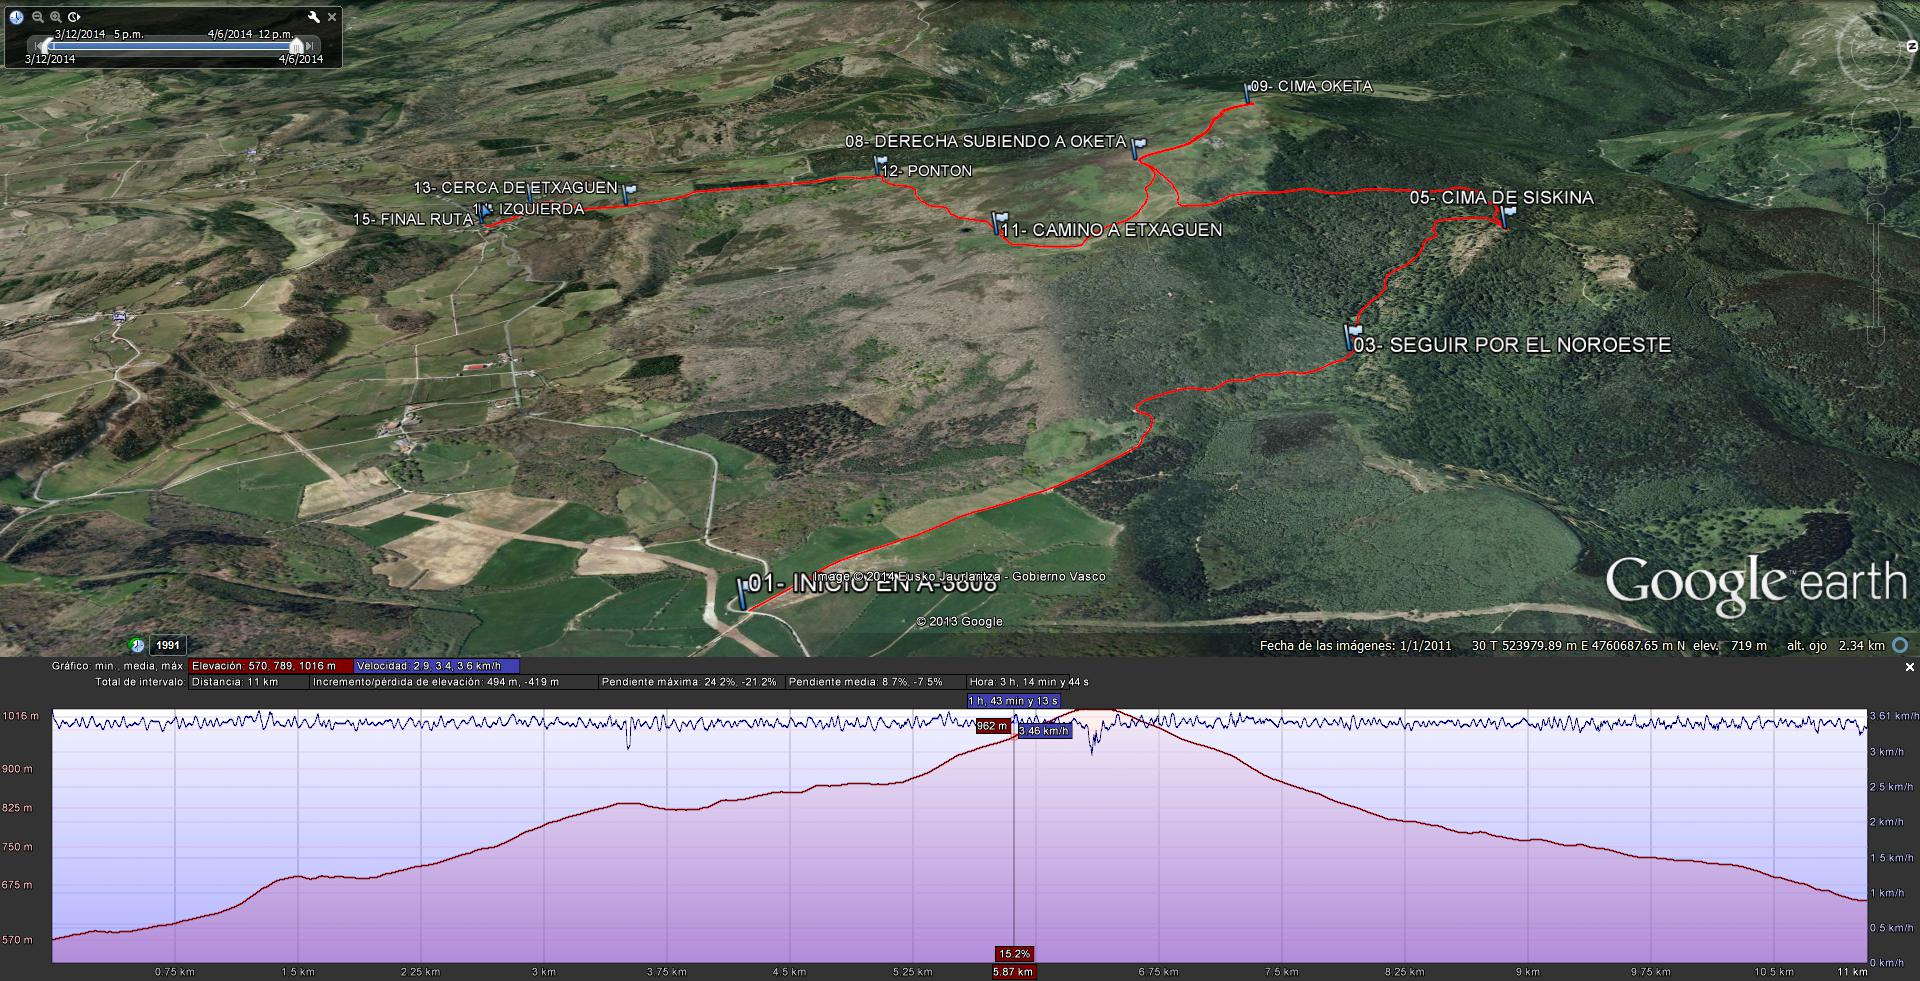
Task: Open time slider options wrench
Action: (314, 17)
